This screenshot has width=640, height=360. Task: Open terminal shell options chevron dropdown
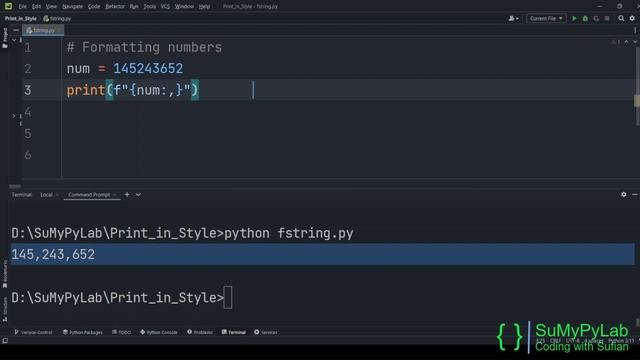[x=138, y=195]
